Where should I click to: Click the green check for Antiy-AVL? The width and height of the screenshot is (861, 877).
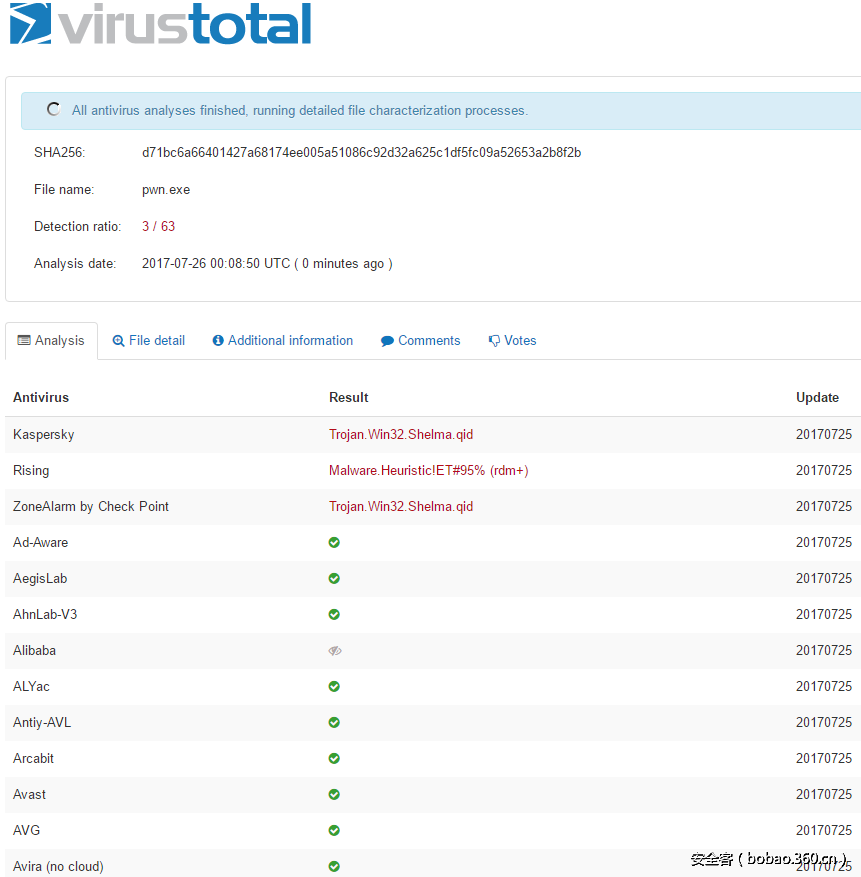coord(334,723)
